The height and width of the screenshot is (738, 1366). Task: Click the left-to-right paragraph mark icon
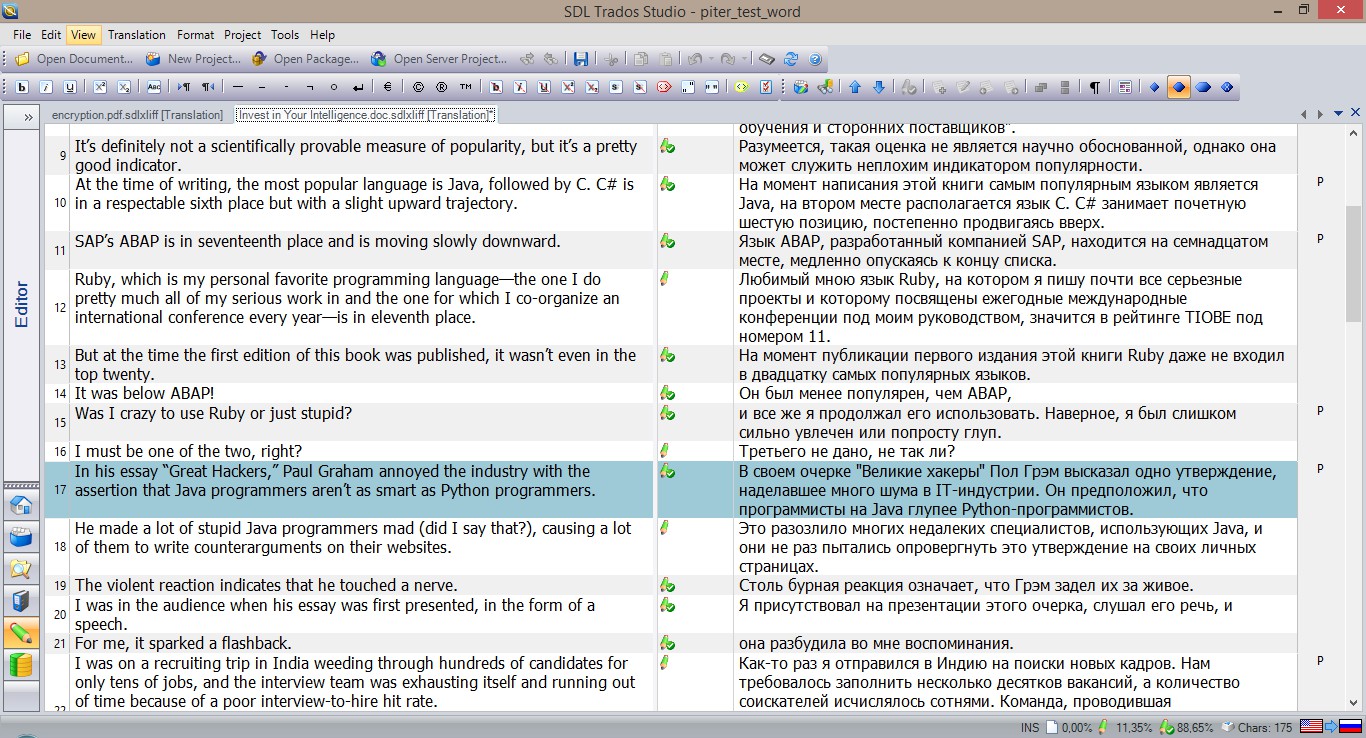(x=184, y=87)
